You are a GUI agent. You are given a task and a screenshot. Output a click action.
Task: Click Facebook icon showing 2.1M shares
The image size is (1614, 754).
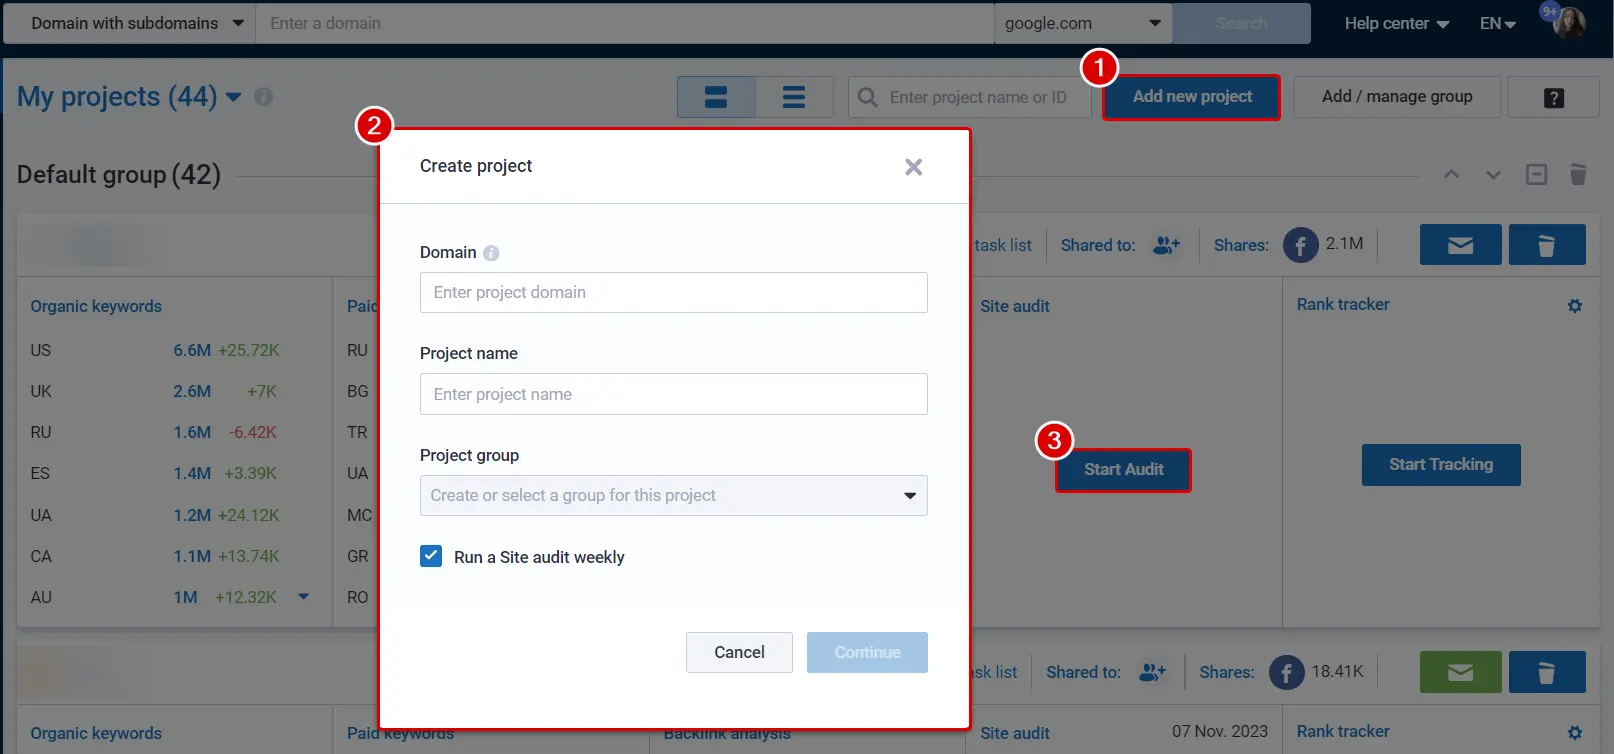(1301, 245)
